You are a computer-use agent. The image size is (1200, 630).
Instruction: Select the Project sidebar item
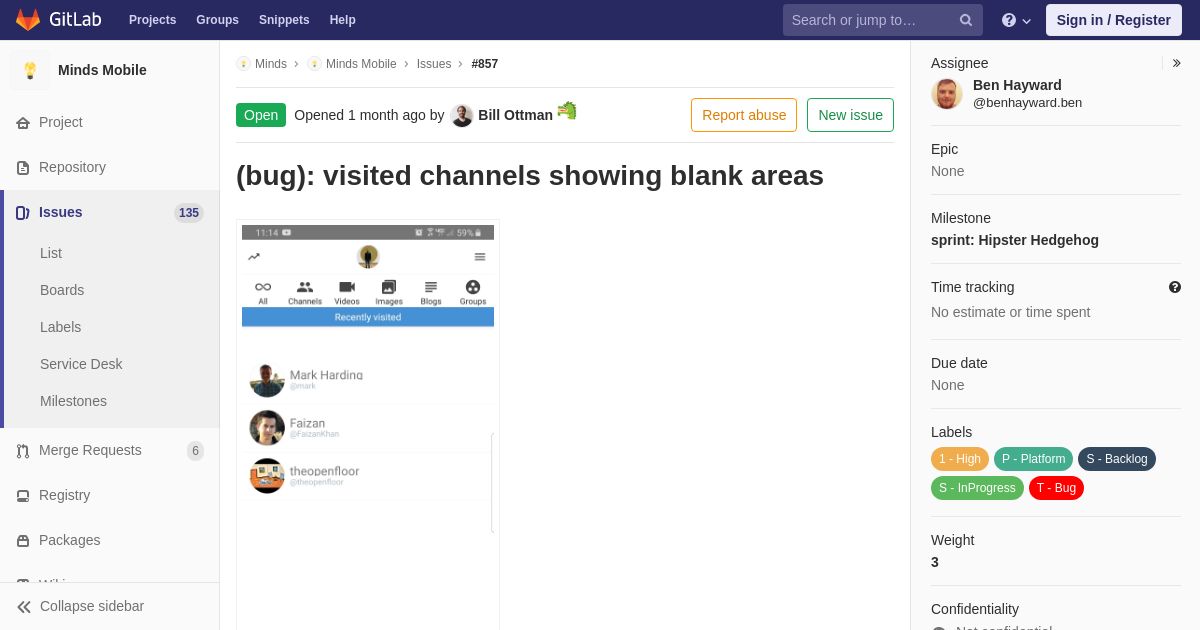coord(110,122)
